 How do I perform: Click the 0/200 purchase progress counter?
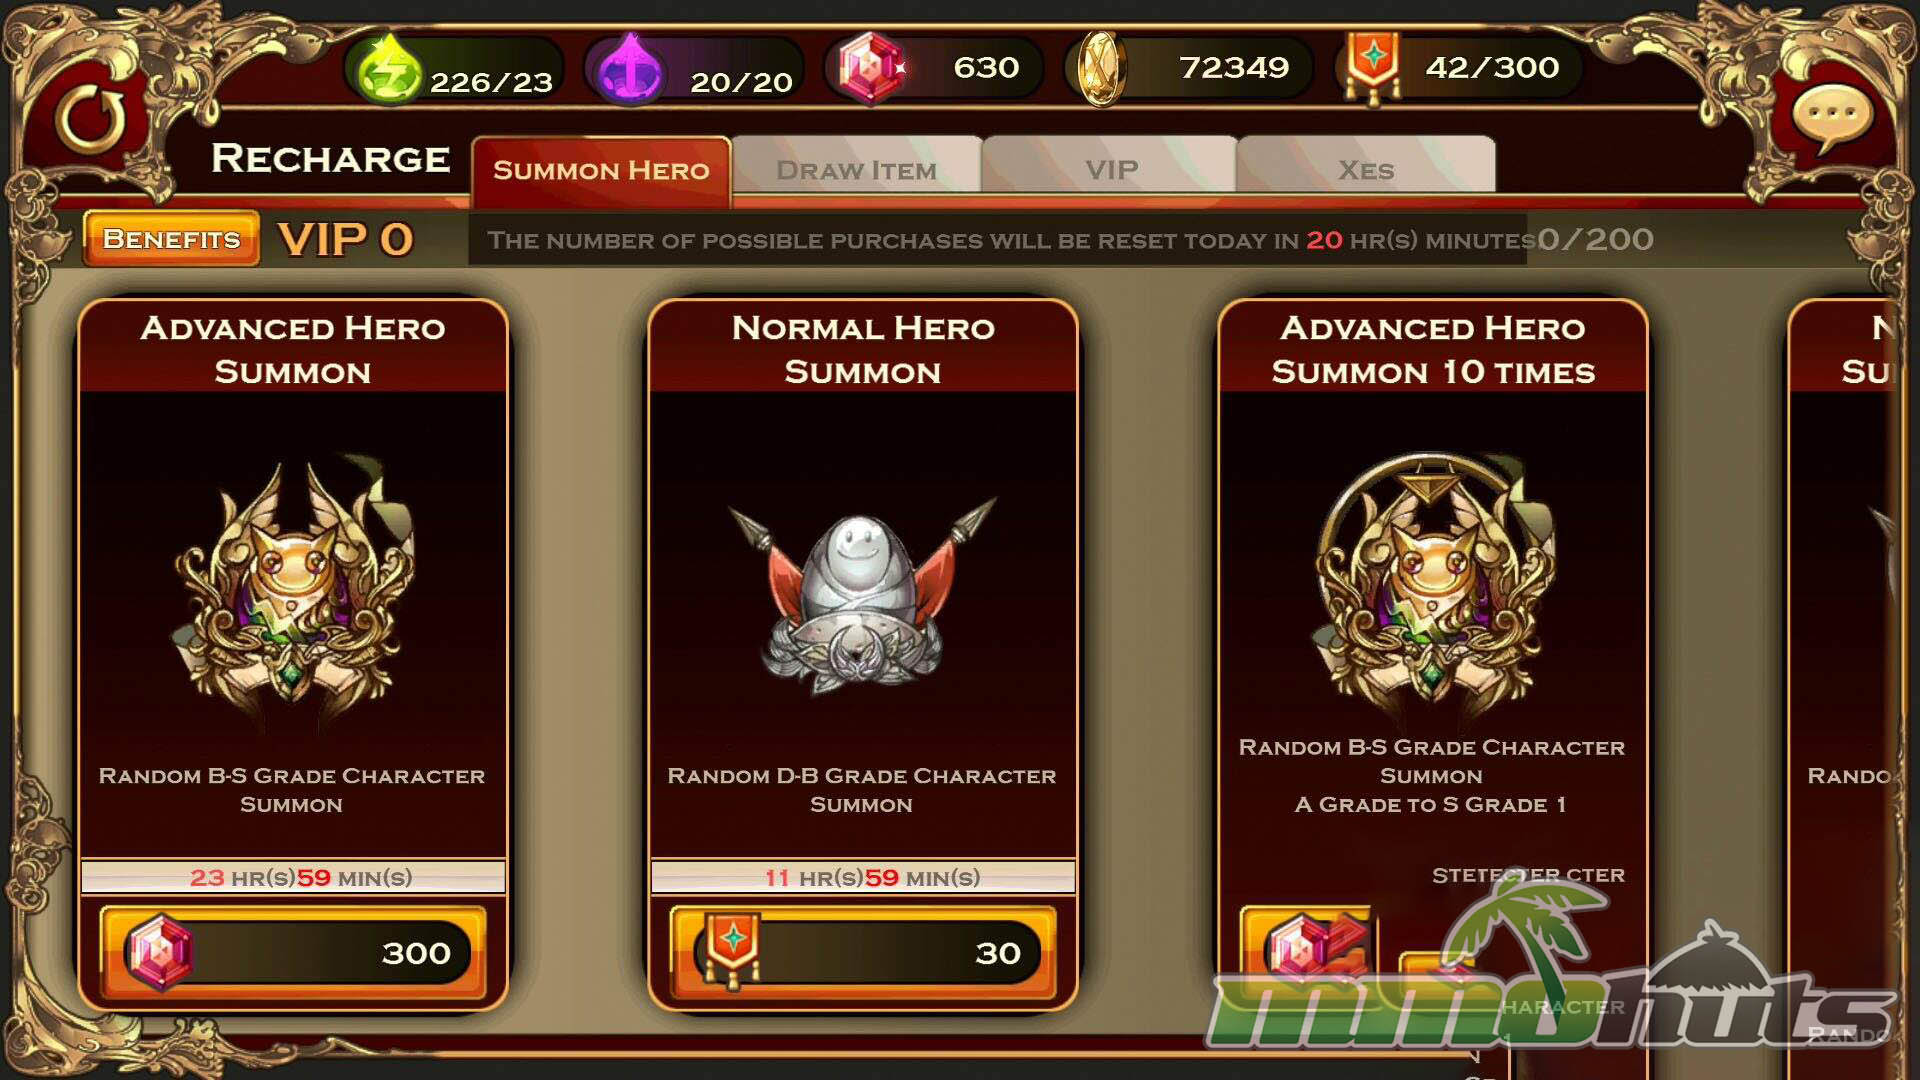[x=1595, y=239]
